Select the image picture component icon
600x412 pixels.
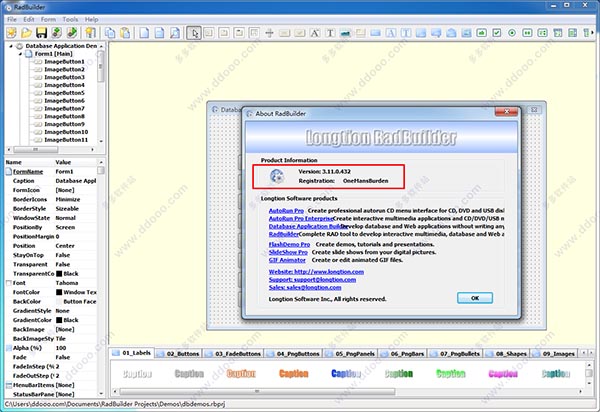345,33
